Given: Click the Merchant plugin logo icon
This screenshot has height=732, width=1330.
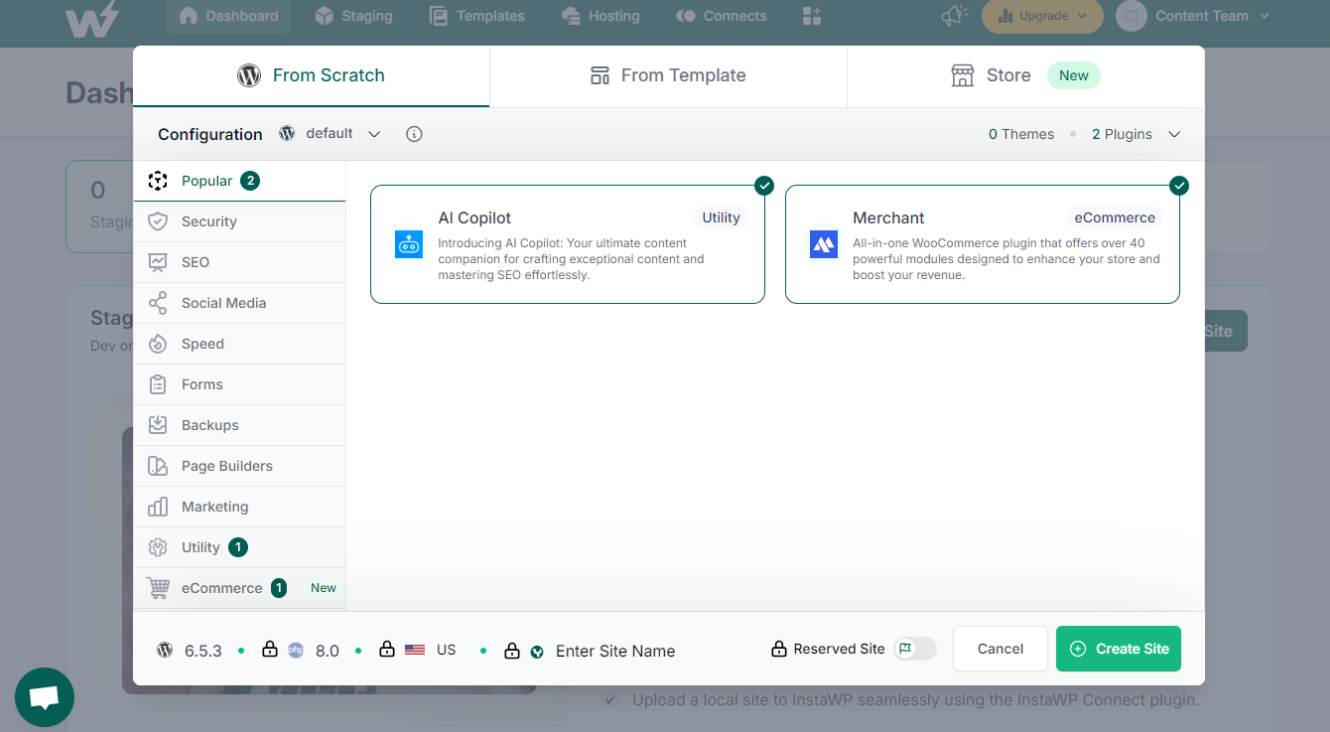Looking at the screenshot, I should [824, 244].
